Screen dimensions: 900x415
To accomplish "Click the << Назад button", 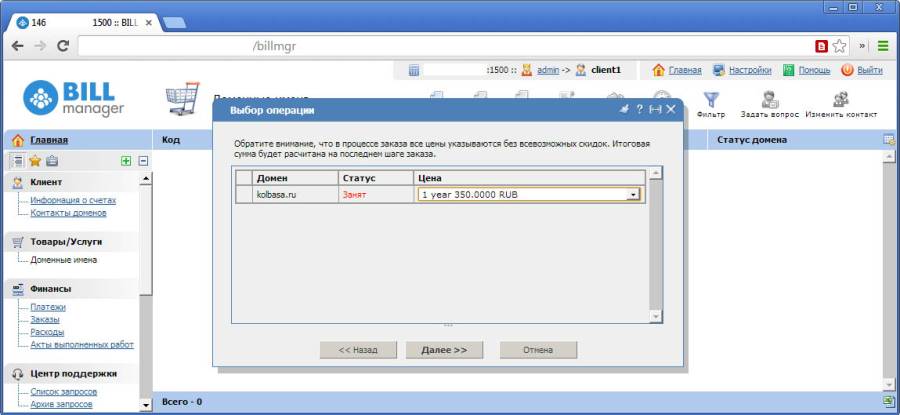I will [x=358, y=350].
